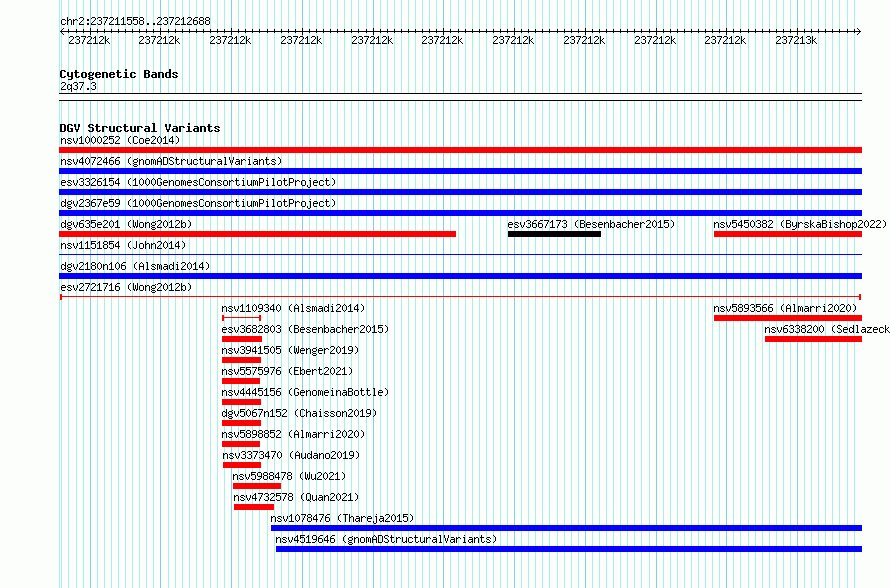Select the red nsv5898852 variant bar
The image size is (890, 588).
click(x=241, y=444)
